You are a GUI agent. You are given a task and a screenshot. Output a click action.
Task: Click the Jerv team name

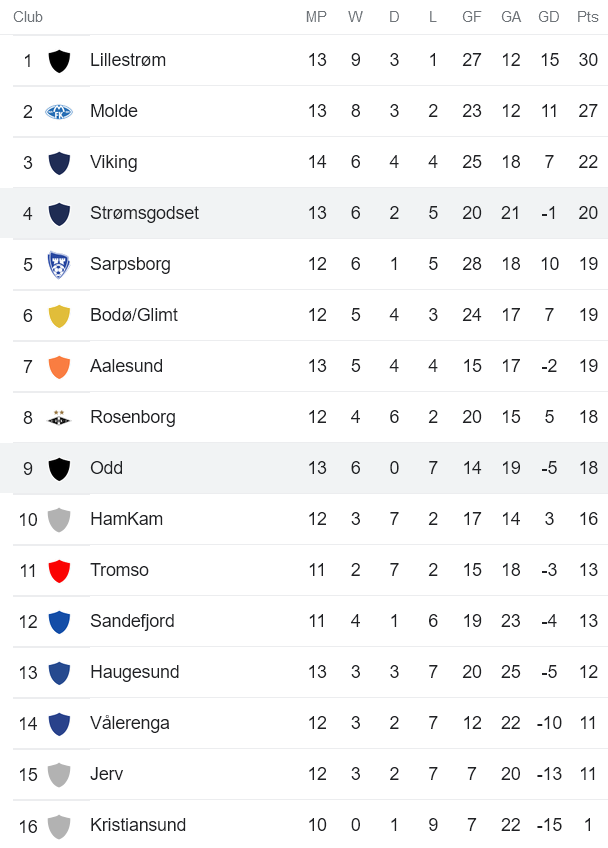(106, 774)
